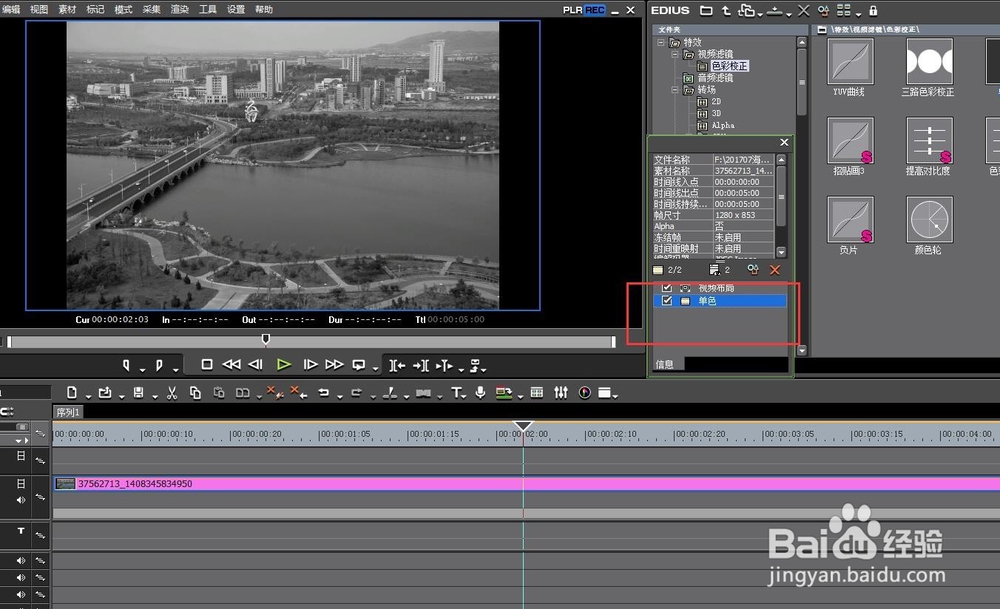Open effect settings icon in info panel

click(x=753, y=270)
